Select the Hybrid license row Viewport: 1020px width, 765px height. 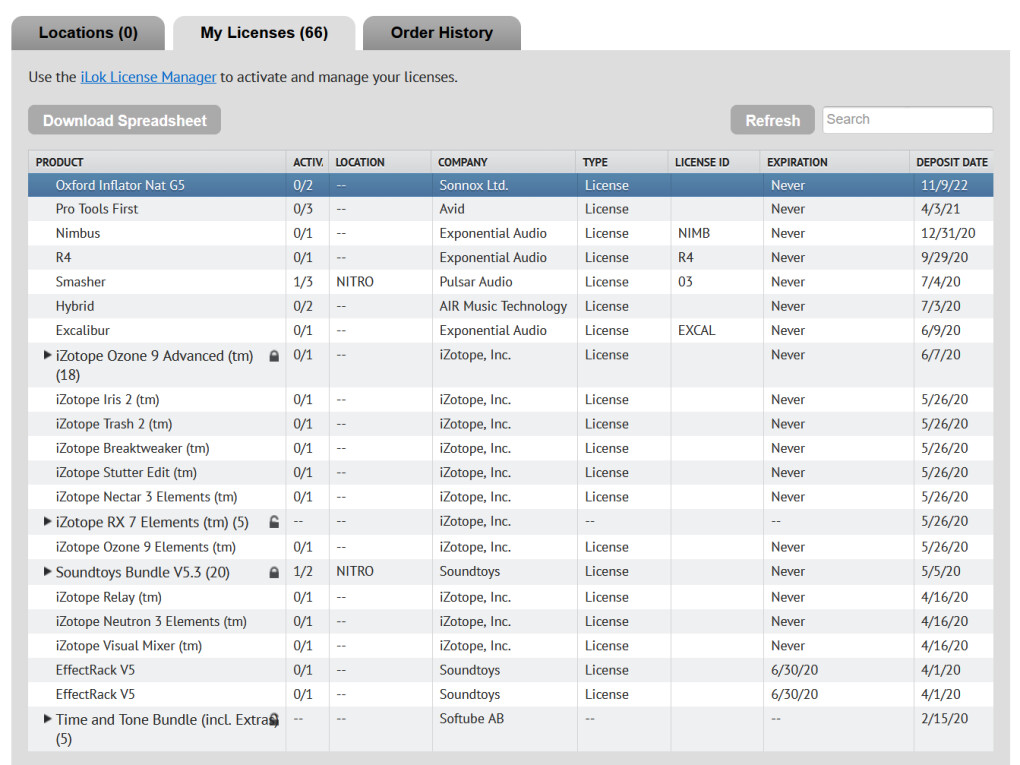511,306
